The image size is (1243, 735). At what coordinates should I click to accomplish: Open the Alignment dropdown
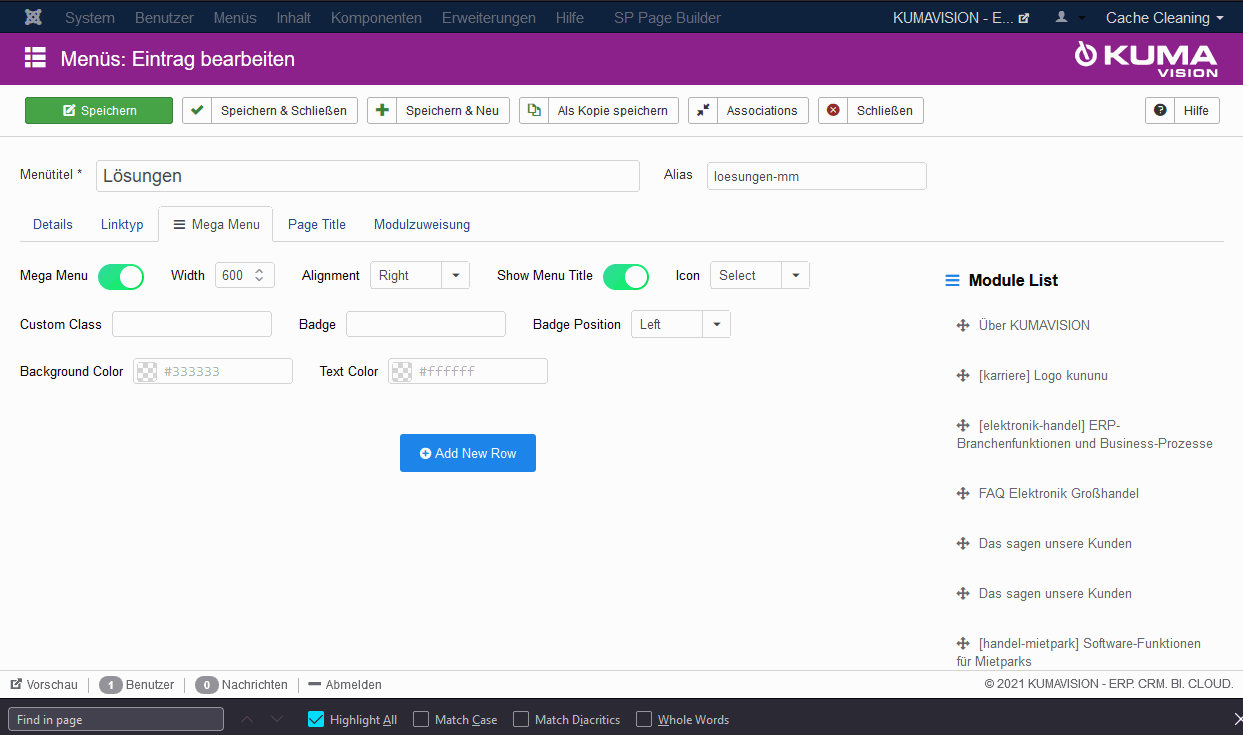420,275
